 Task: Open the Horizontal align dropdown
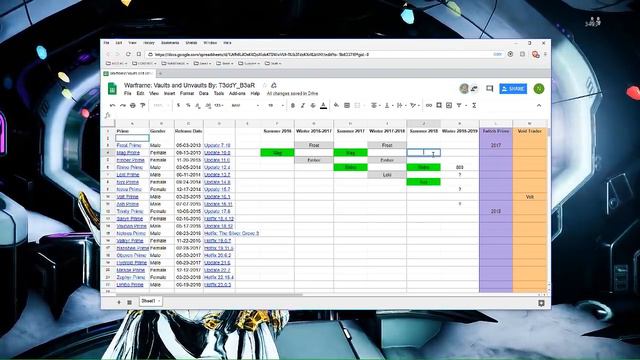(x=375, y=105)
